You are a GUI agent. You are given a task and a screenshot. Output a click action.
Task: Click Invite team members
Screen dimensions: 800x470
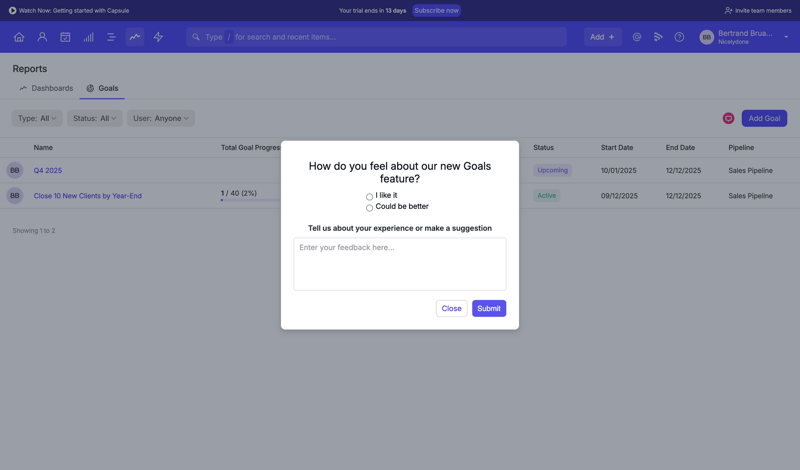pyautogui.click(x=758, y=10)
